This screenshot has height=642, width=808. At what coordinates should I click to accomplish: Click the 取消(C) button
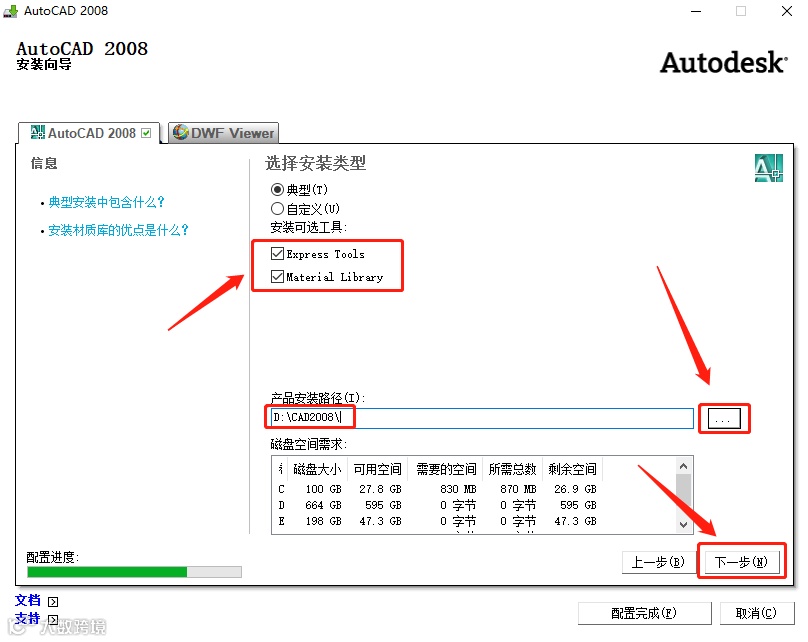pos(756,613)
